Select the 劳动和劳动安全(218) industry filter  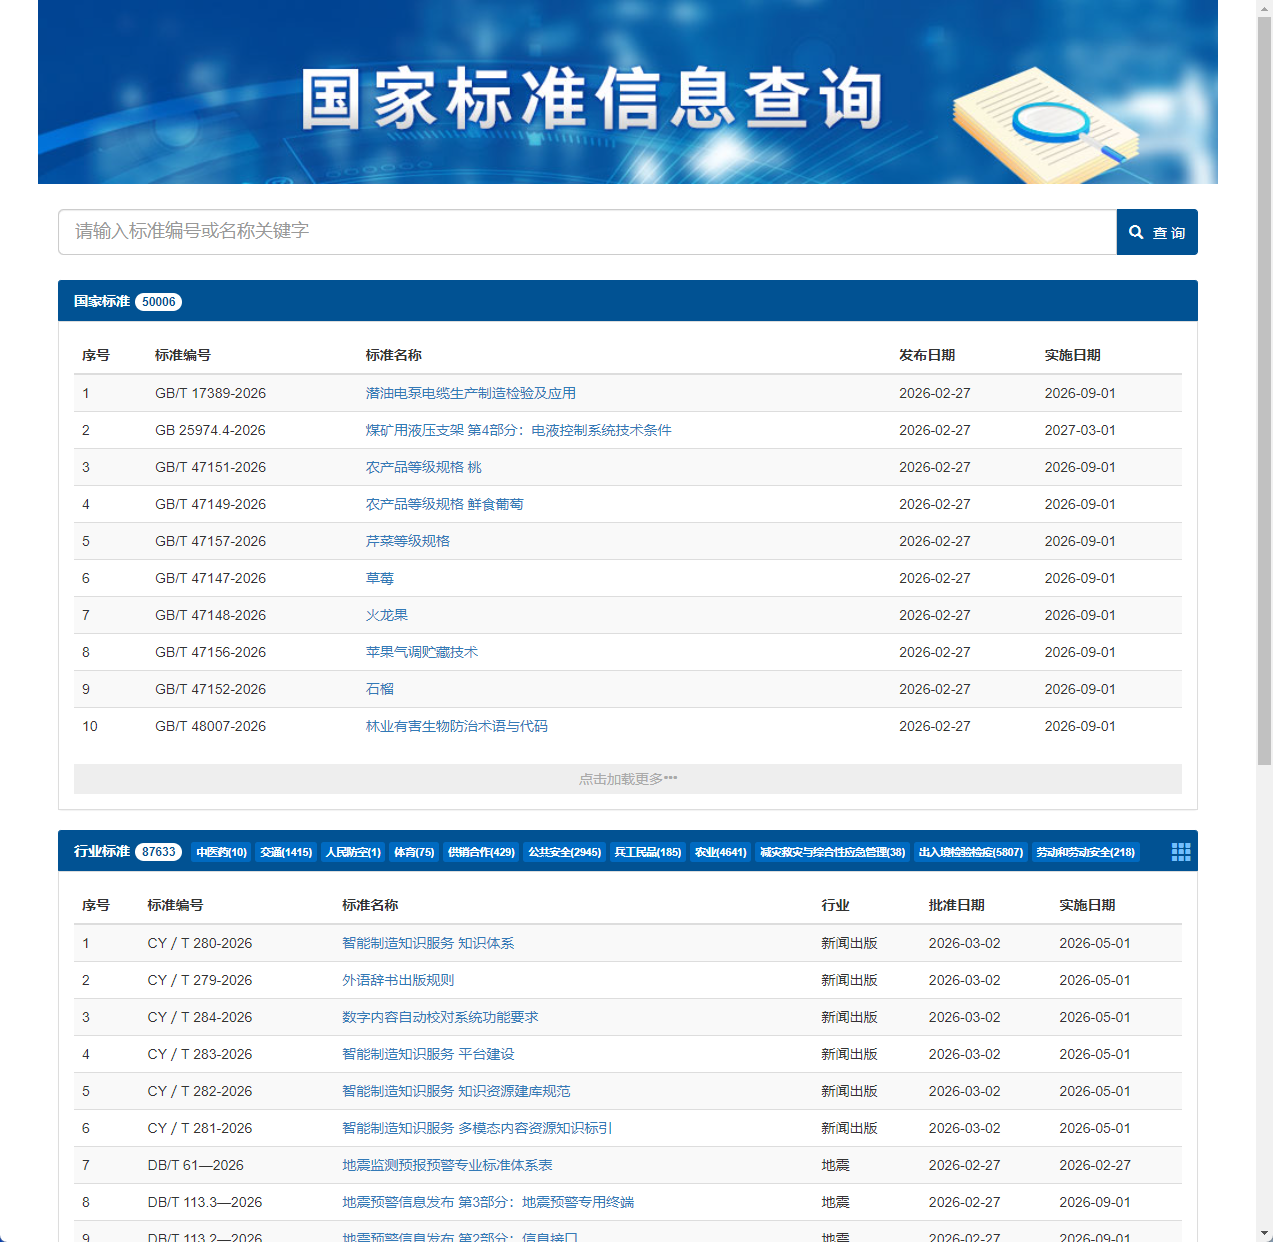1086,851
